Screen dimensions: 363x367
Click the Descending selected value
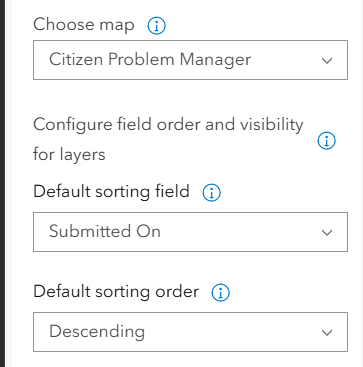[97, 332]
